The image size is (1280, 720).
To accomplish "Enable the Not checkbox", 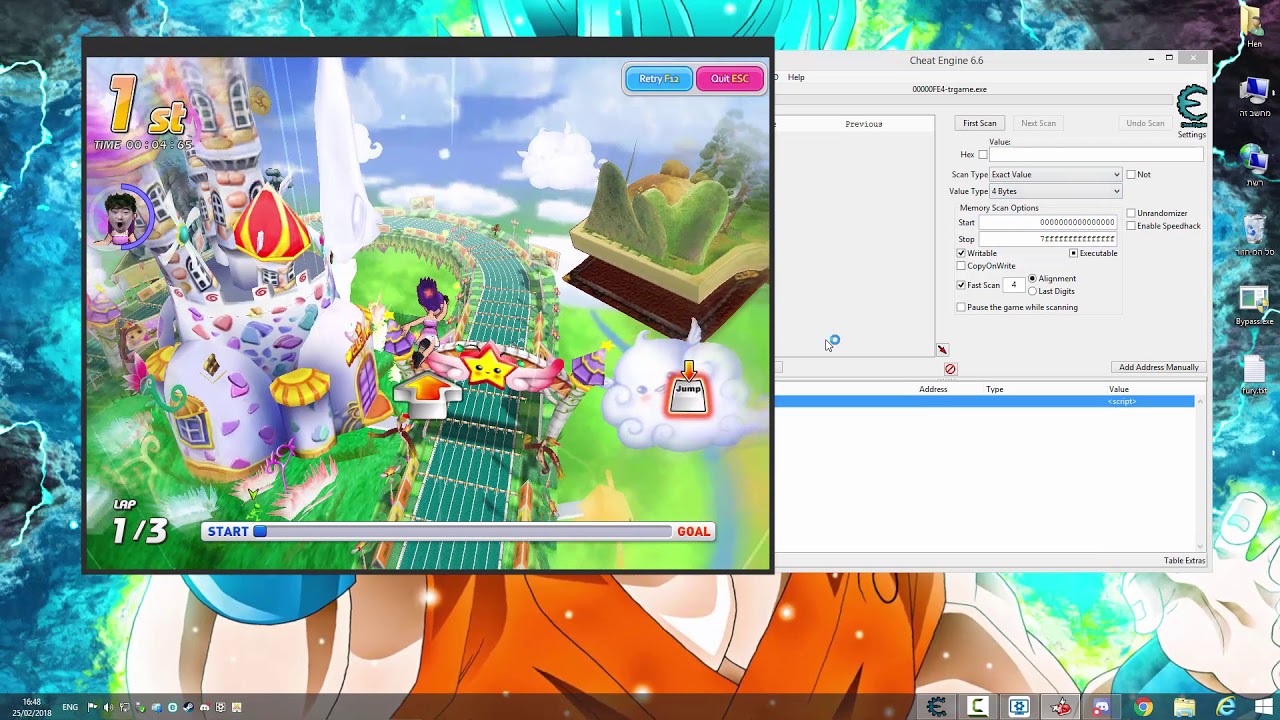I will click(1131, 174).
